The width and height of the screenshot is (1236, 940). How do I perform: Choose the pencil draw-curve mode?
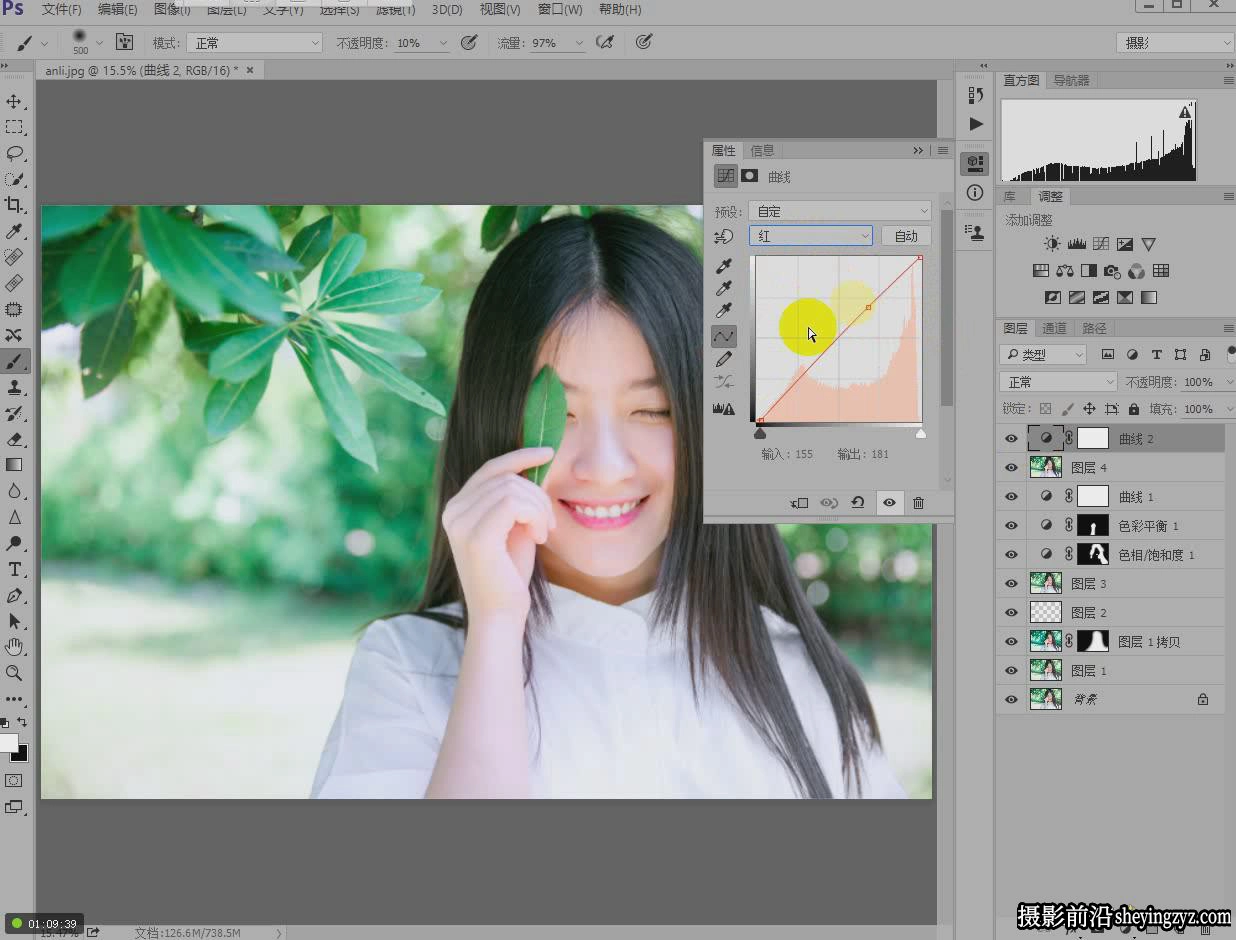point(724,359)
